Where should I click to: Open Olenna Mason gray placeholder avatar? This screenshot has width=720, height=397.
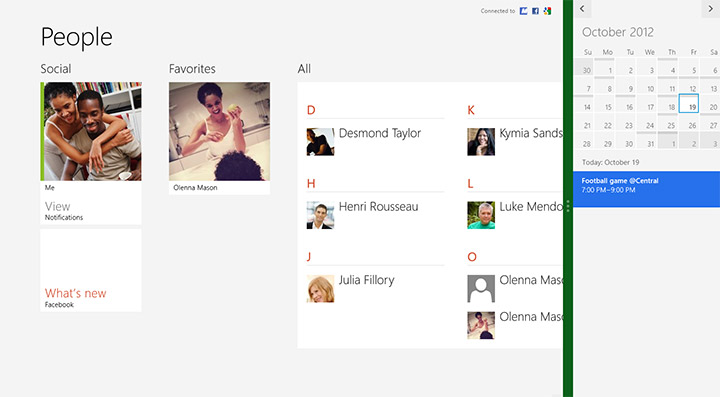pos(481,289)
